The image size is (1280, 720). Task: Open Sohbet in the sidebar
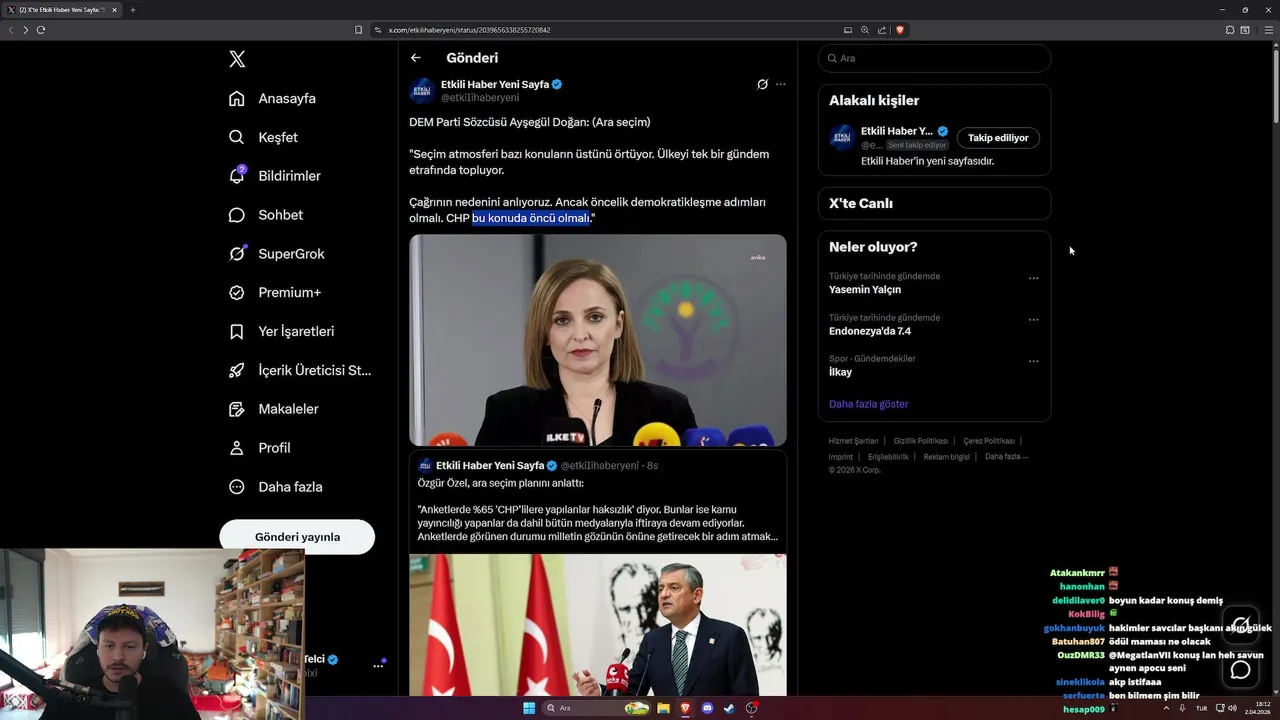point(265,215)
